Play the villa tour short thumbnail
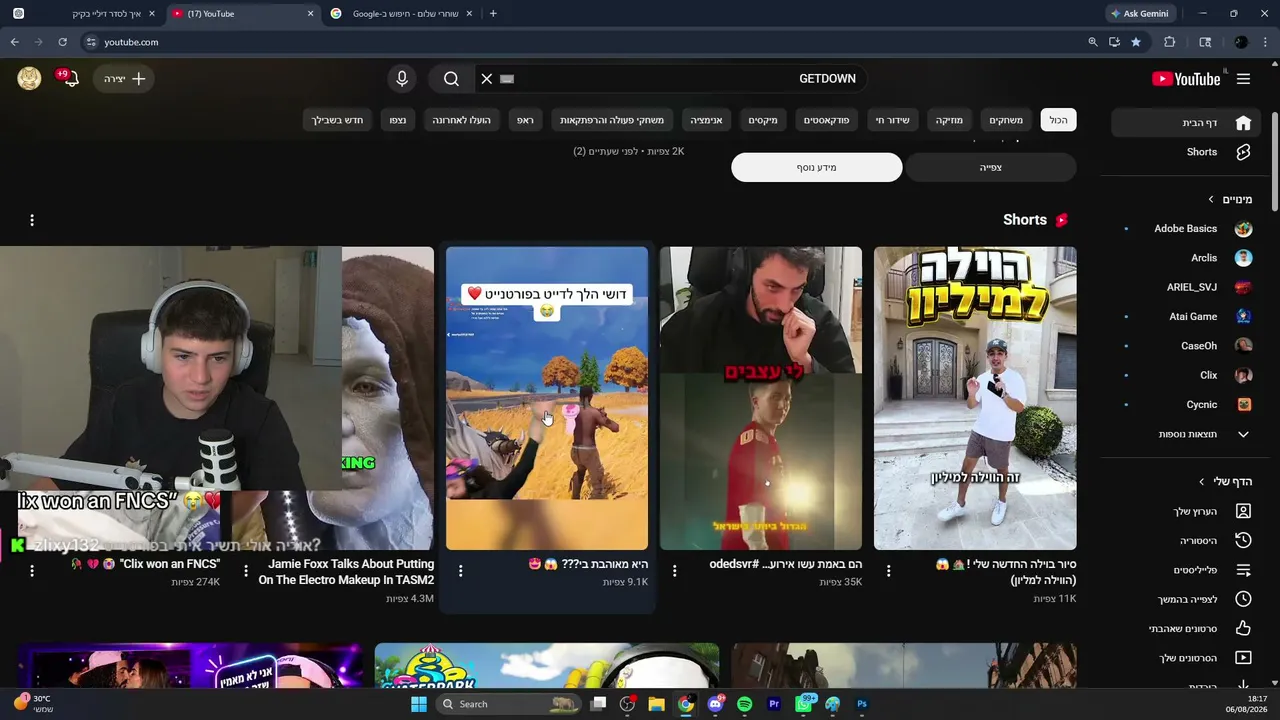Image resolution: width=1280 pixels, height=720 pixels. pos(975,398)
